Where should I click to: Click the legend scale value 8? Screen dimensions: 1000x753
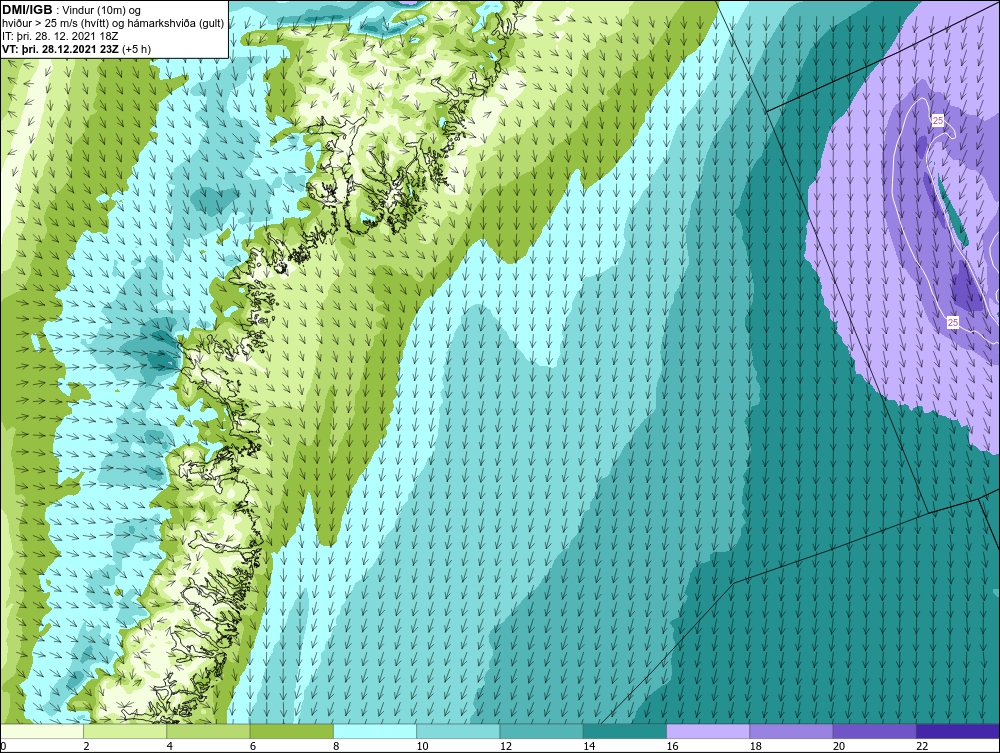(x=336, y=746)
